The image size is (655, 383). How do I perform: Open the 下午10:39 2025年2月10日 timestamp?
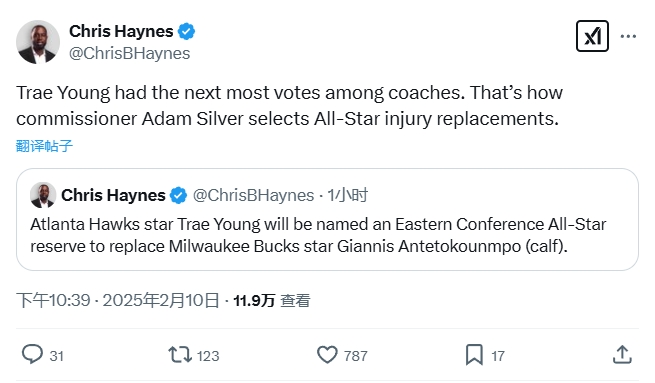(118, 300)
